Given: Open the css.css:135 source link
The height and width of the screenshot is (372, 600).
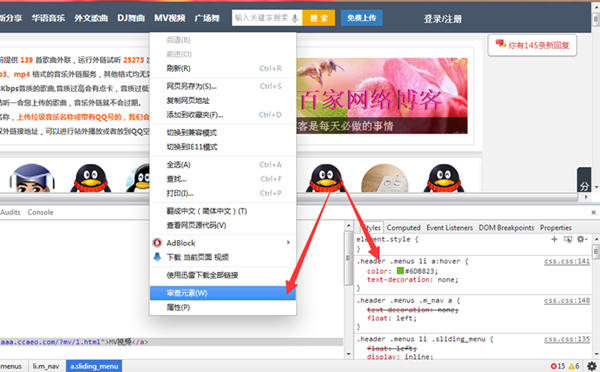Looking at the screenshot, I should pos(567,339).
